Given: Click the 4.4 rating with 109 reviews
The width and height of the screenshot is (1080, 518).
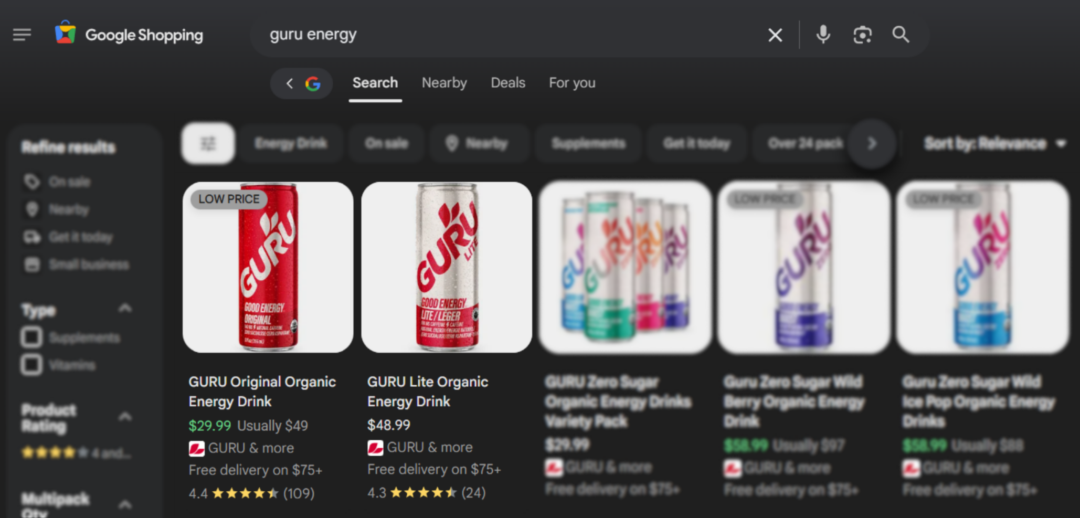Looking at the screenshot, I should click(251, 493).
